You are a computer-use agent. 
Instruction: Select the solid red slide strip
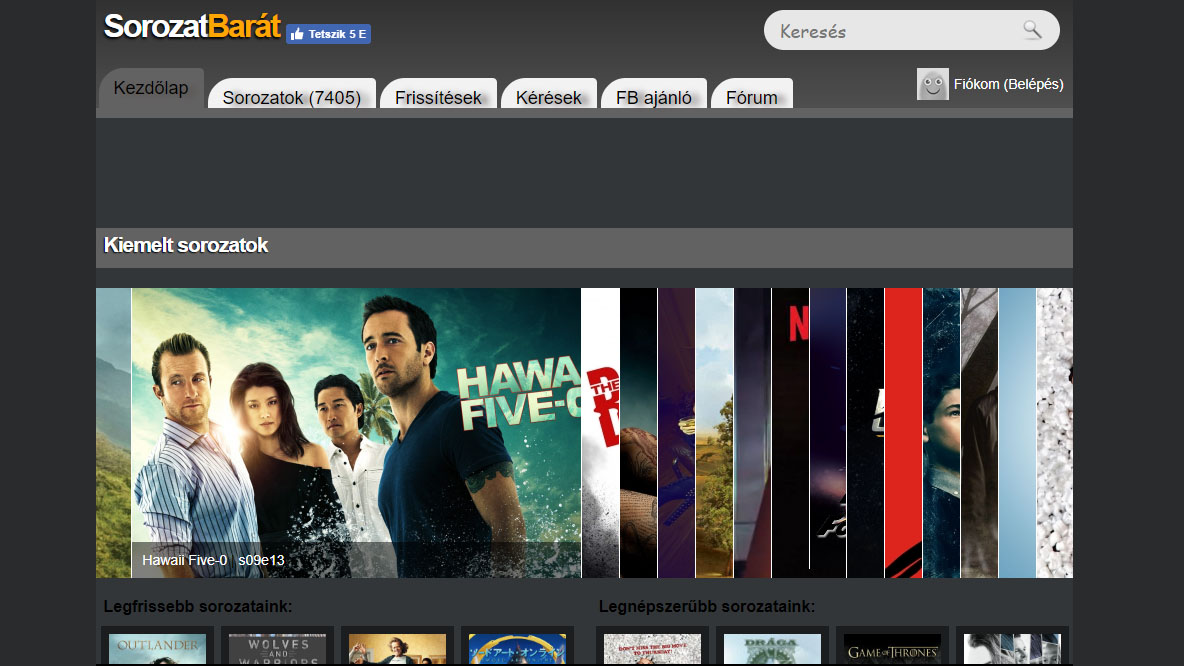[903, 433]
